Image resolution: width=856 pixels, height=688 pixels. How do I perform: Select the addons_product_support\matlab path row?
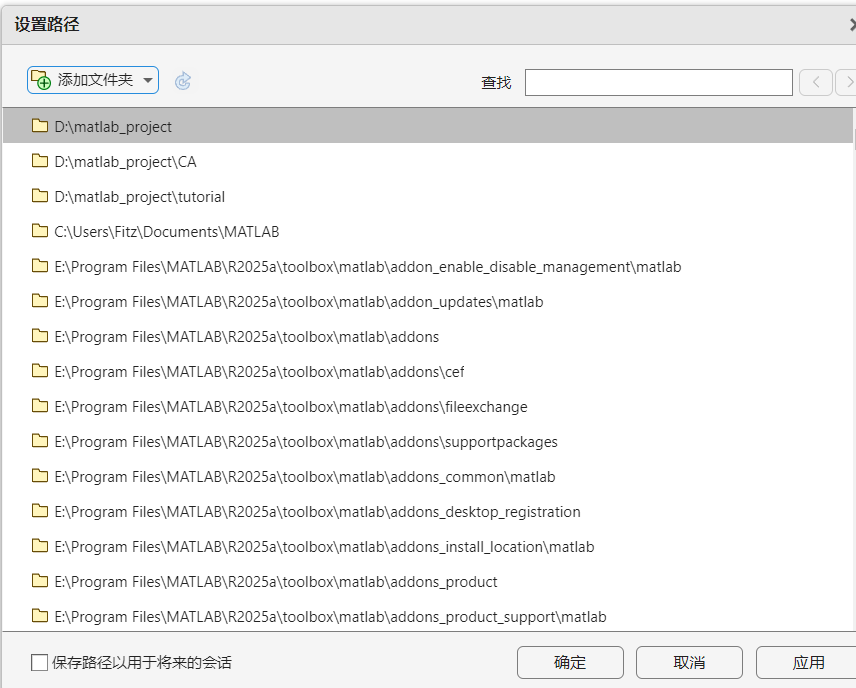click(x=428, y=616)
